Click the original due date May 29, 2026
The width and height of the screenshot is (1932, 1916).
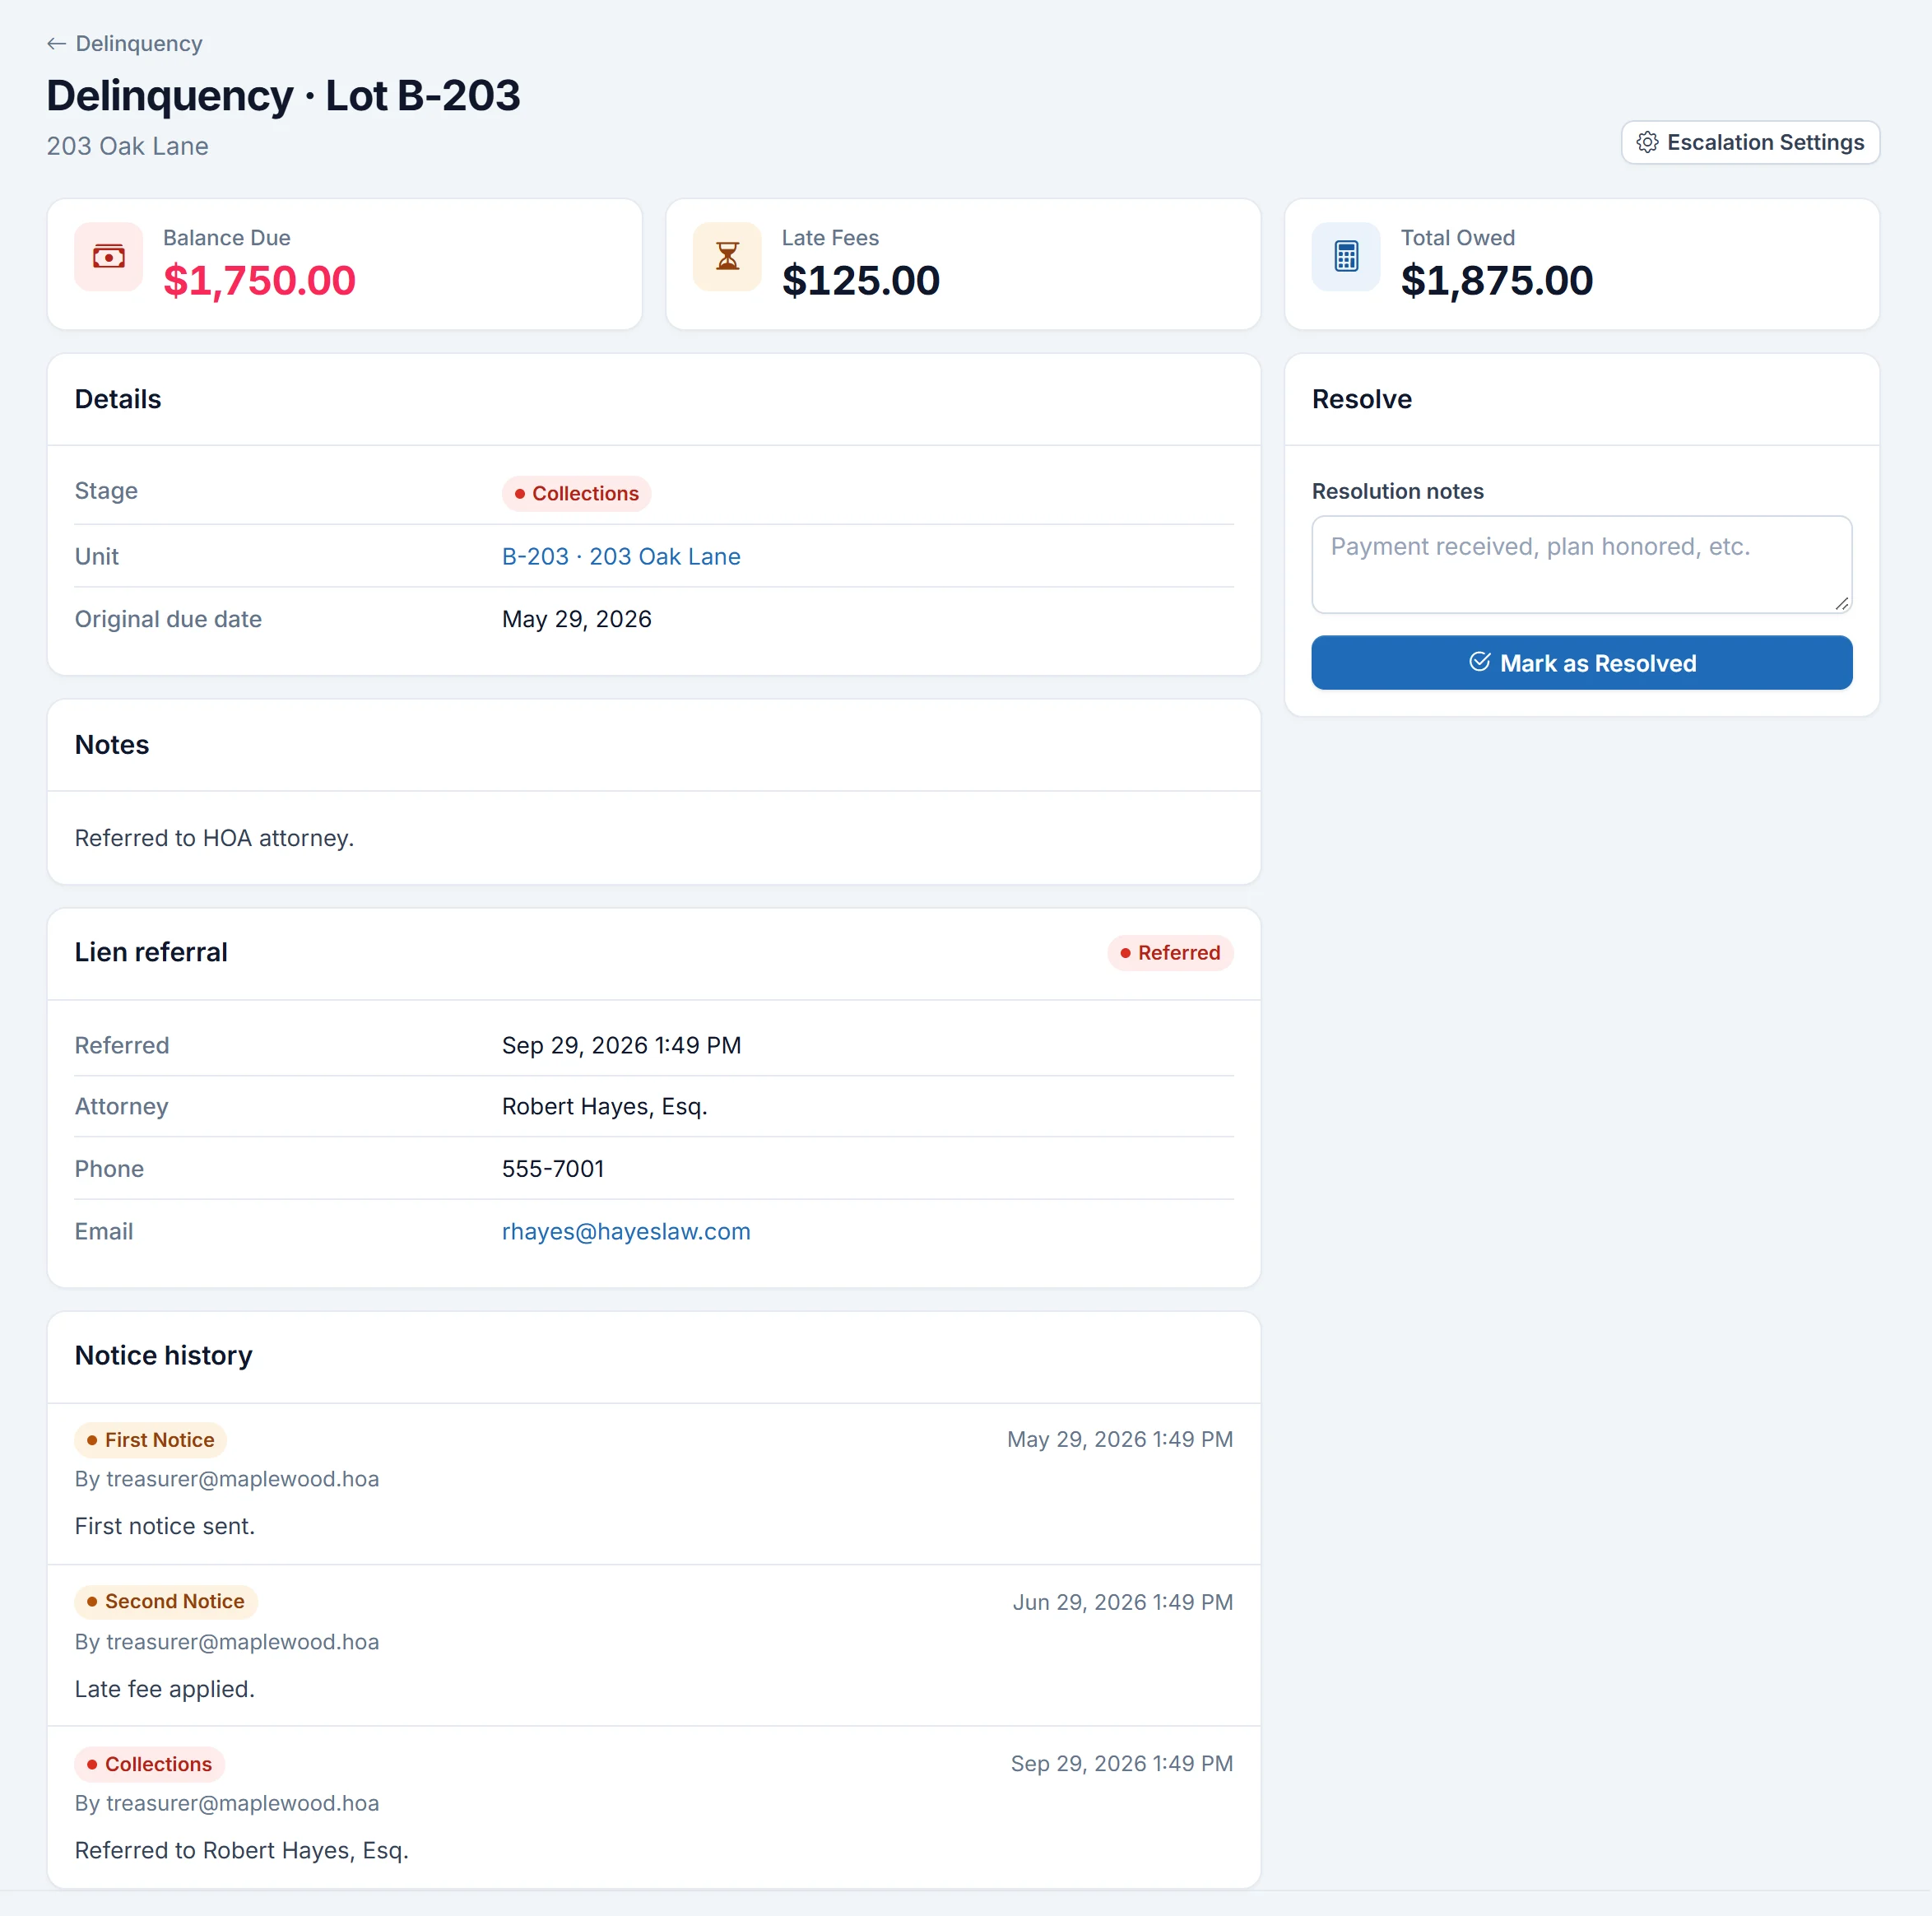(576, 619)
